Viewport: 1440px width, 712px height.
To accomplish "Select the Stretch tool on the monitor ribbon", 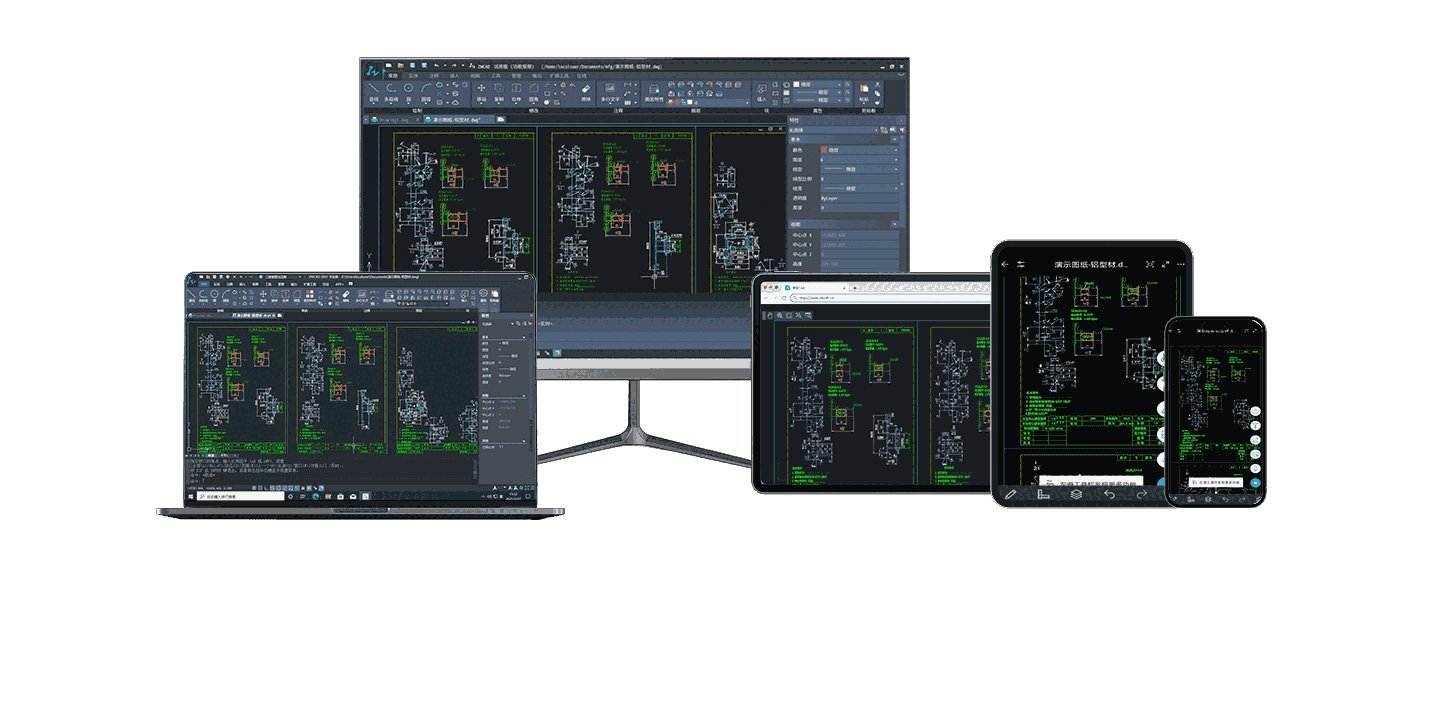I will (x=516, y=92).
